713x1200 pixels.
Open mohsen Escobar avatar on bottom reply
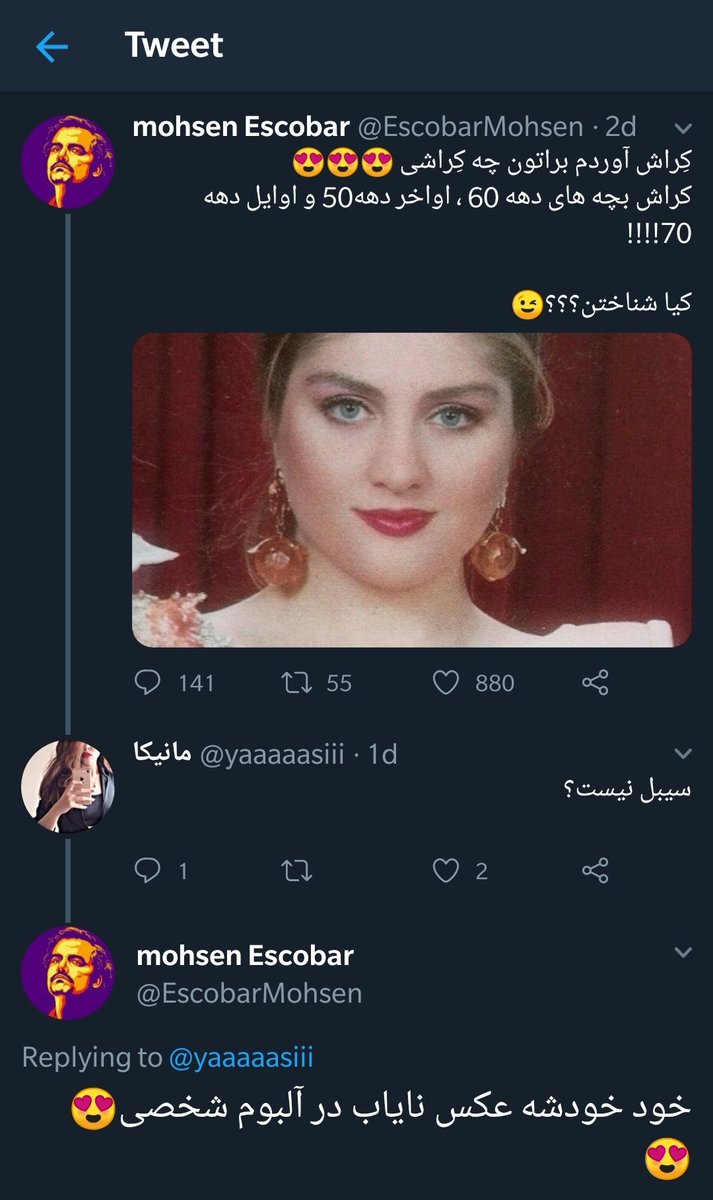coord(68,972)
